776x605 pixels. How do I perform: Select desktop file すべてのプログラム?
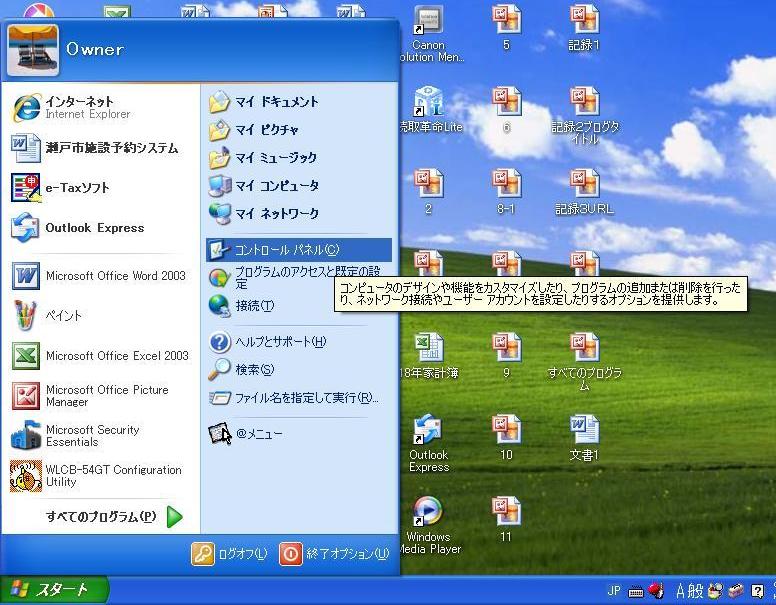584,361
